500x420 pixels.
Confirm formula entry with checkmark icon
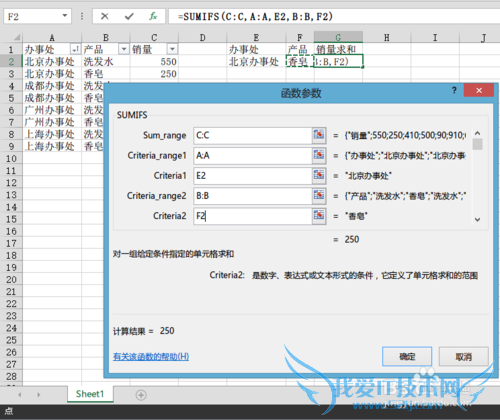pyautogui.click(x=129, y=16)
